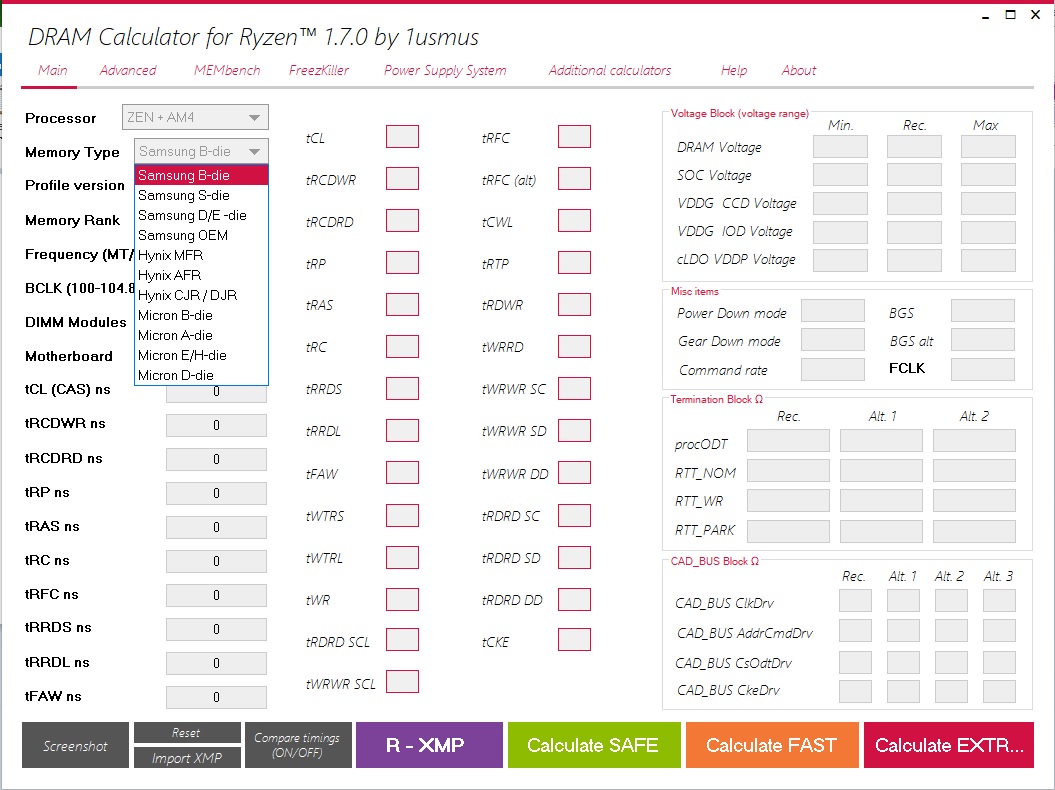Open the MEMbench tab
The height and width of the screenshot is (790, 1055).
coord(227,71)
